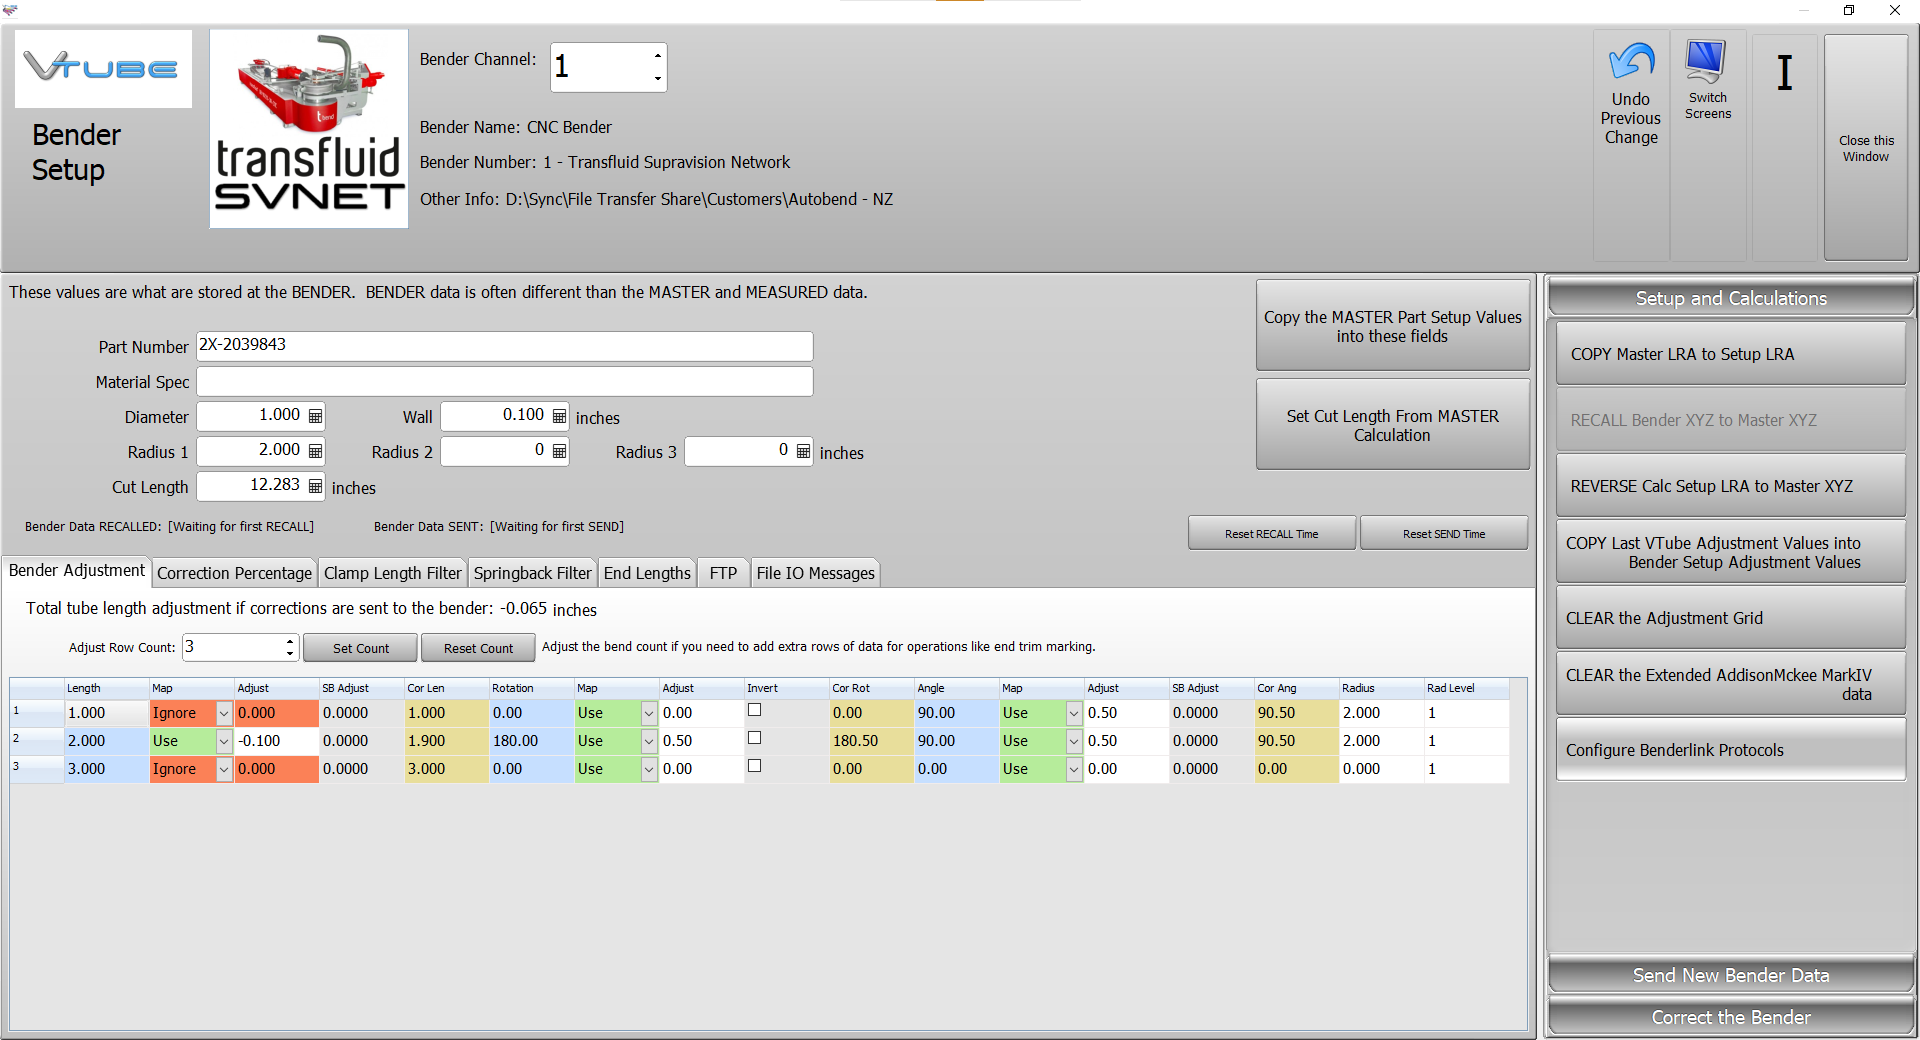This screenshot has height=1040, width=1920.
Task: Open the Clamp Length Filter tab
Action: [x=392, y=573]
